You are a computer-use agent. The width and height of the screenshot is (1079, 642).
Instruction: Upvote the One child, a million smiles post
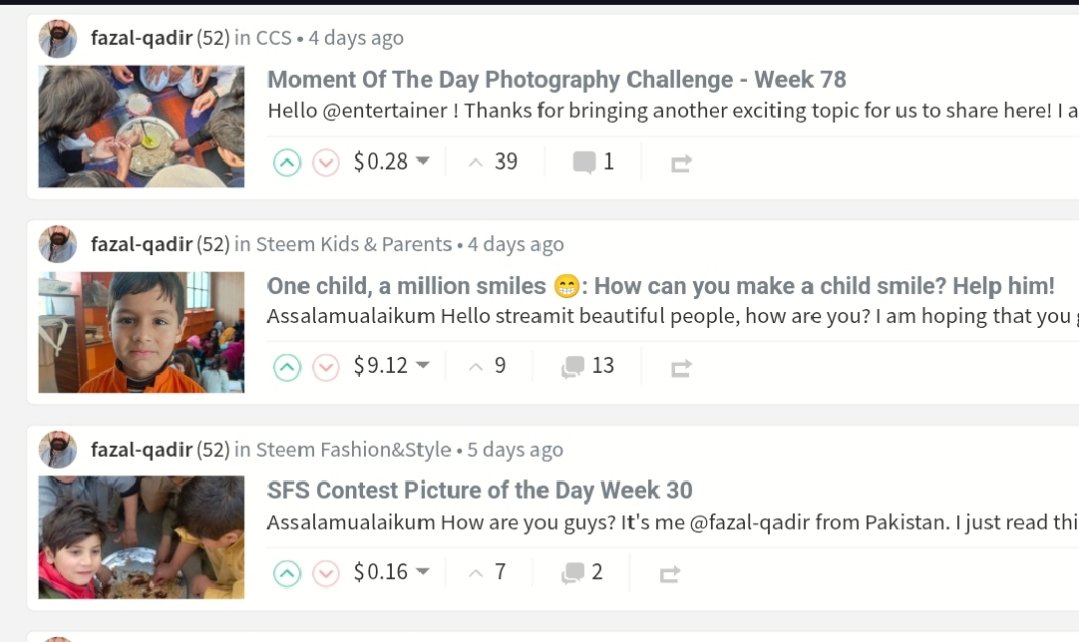point(287,367)
